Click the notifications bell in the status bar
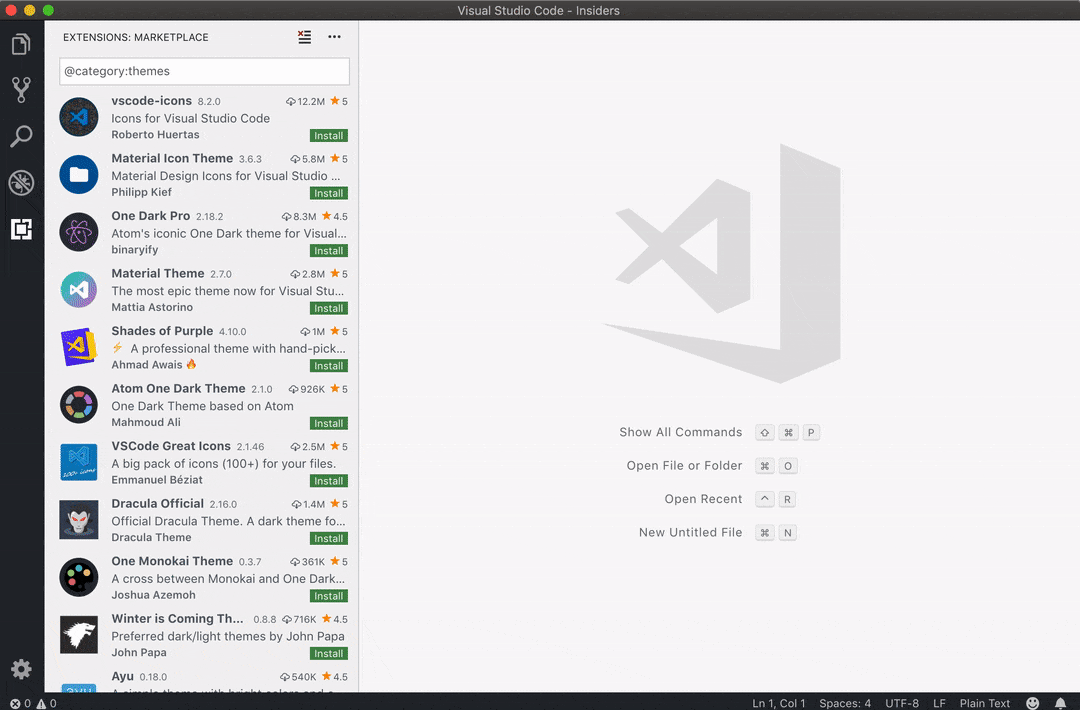Image resolution: width=1080 pixels, height=710 pixels. click(x=1062, y=702)
